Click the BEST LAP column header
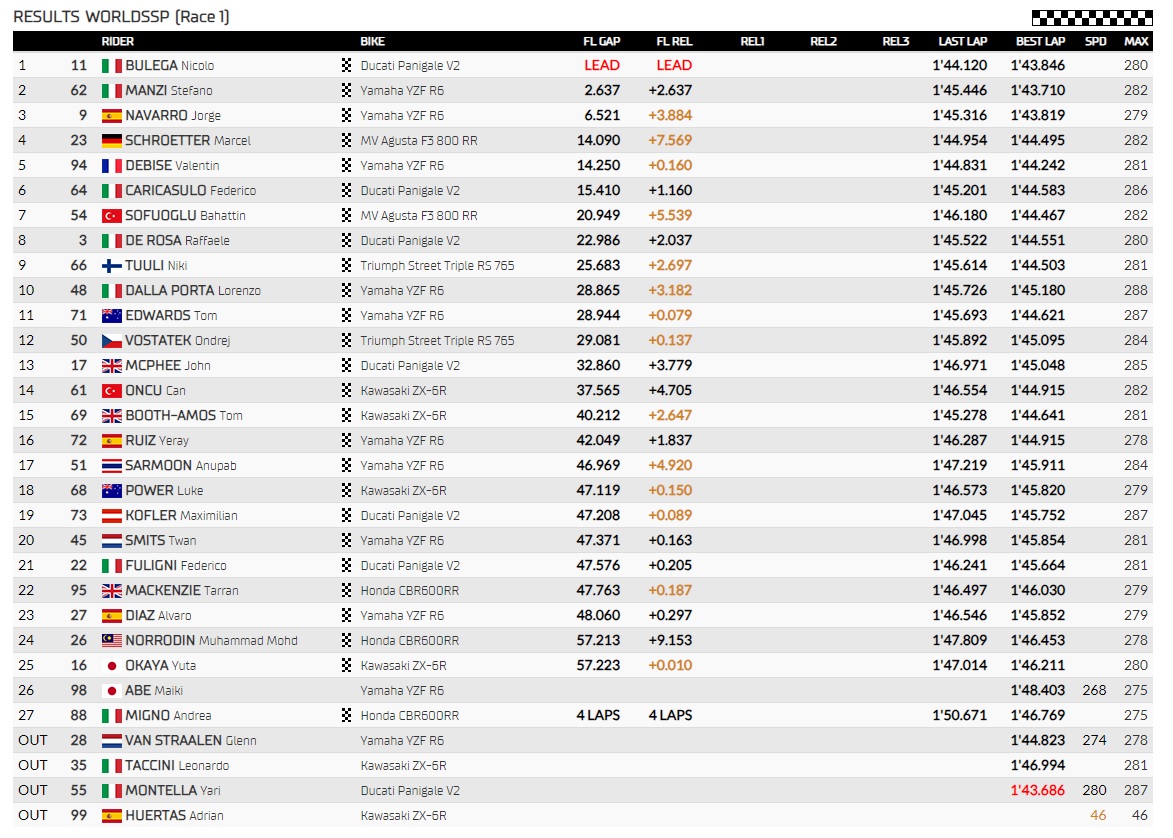 1041,41
